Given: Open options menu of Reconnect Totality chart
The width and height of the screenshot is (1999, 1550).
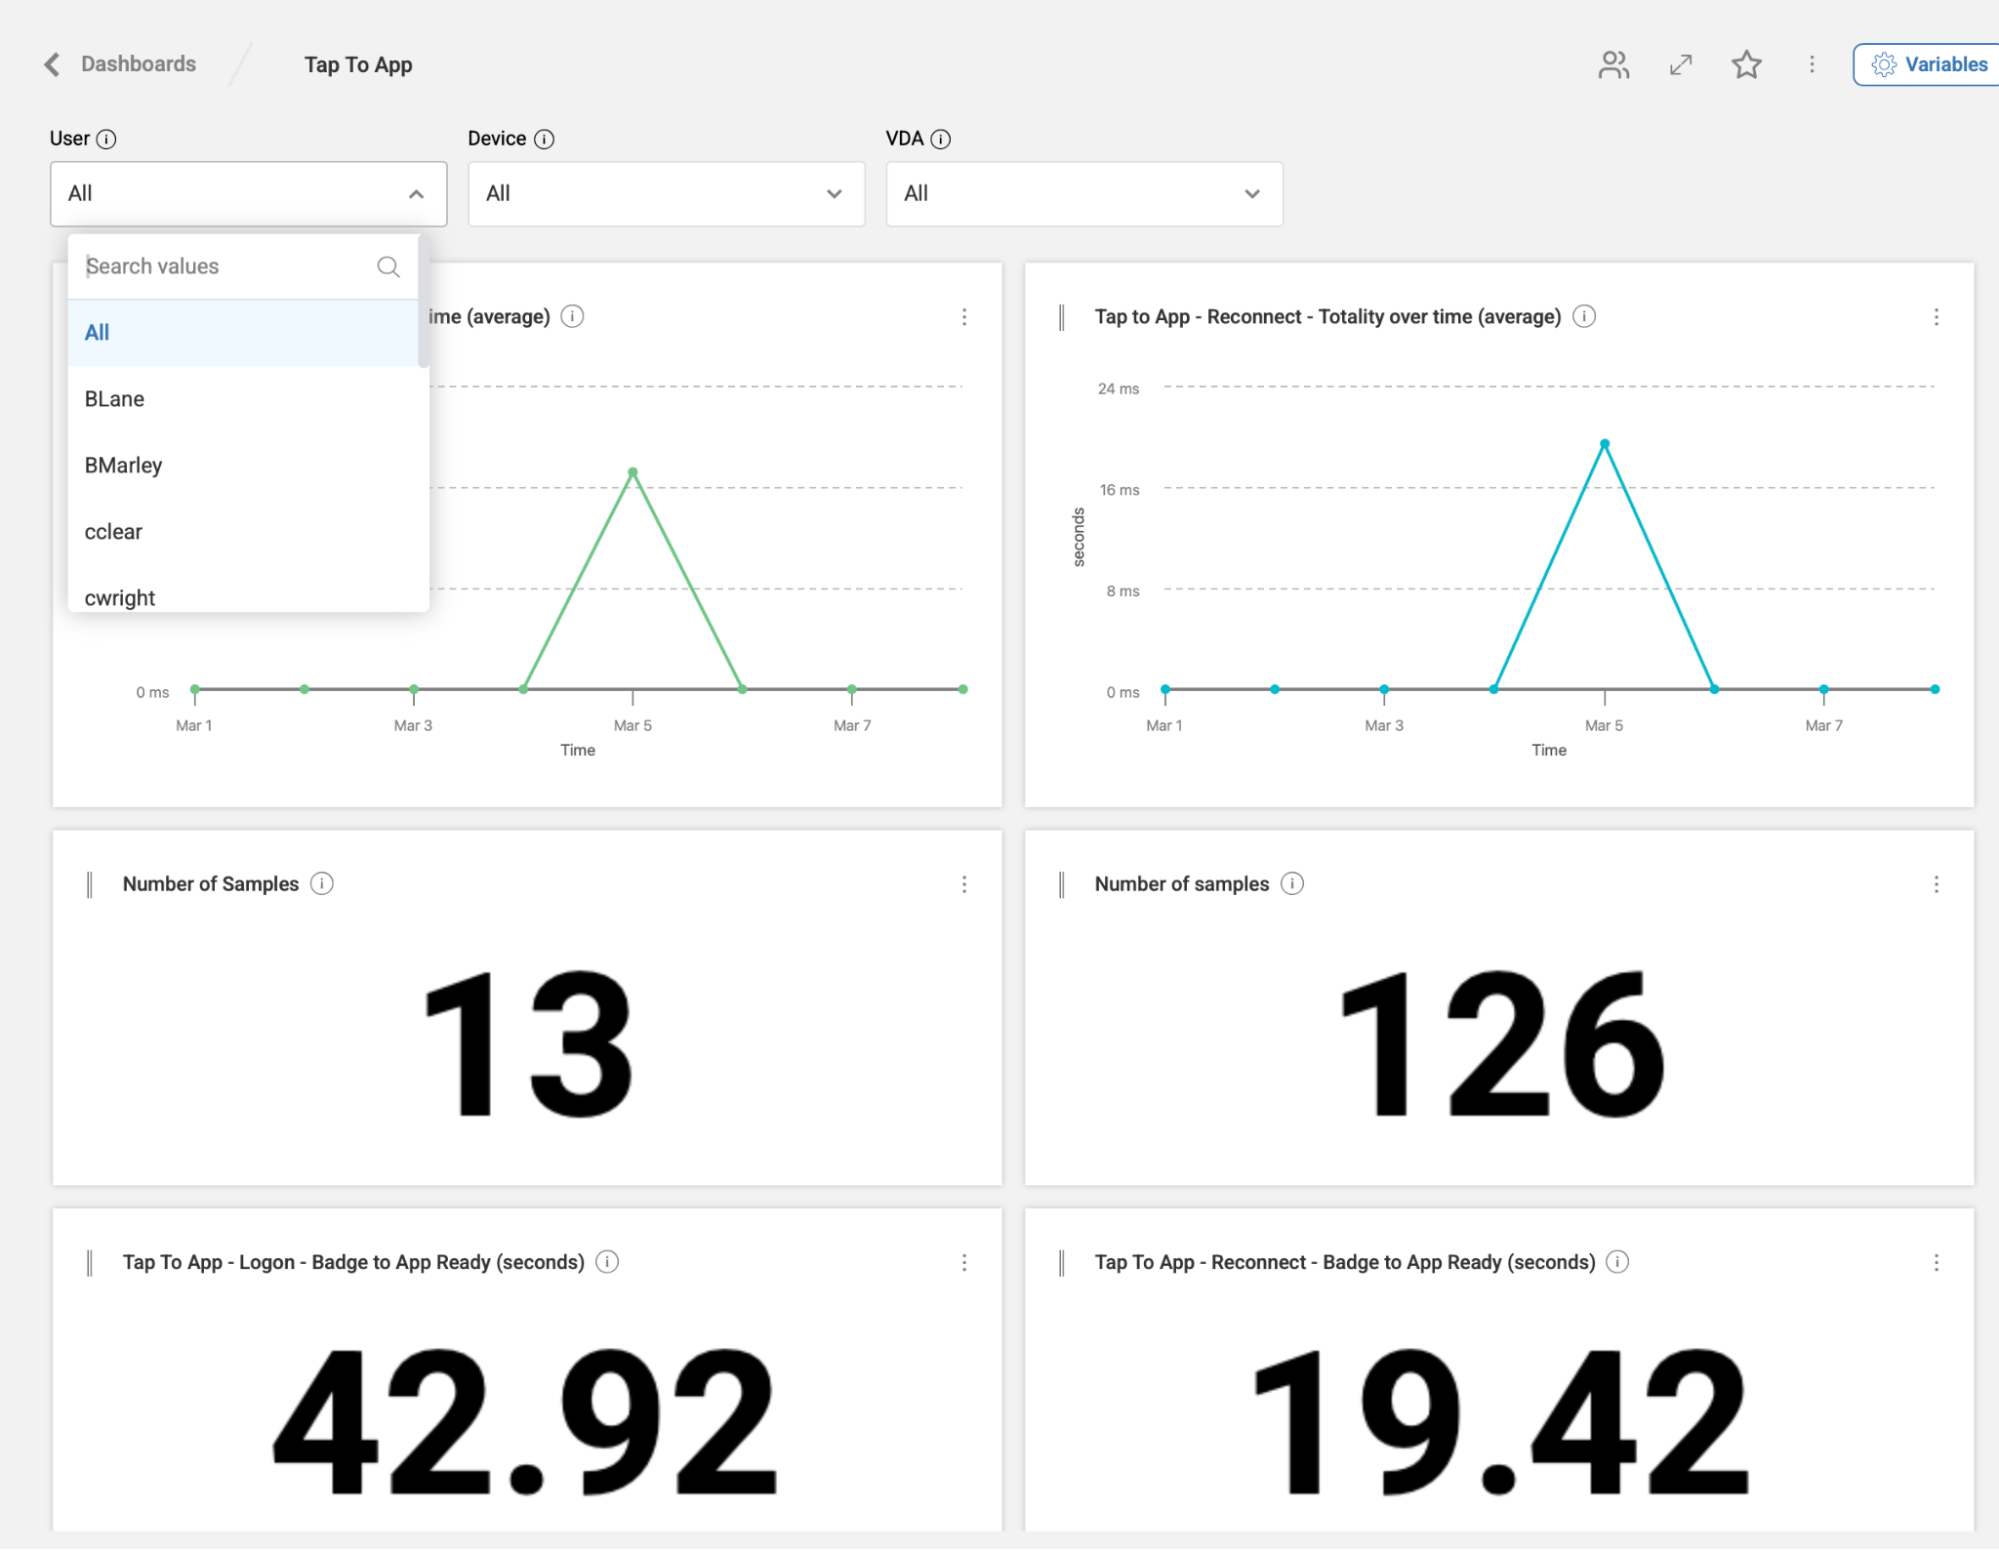Looking at the screenshot, I should pos(1935,317).
